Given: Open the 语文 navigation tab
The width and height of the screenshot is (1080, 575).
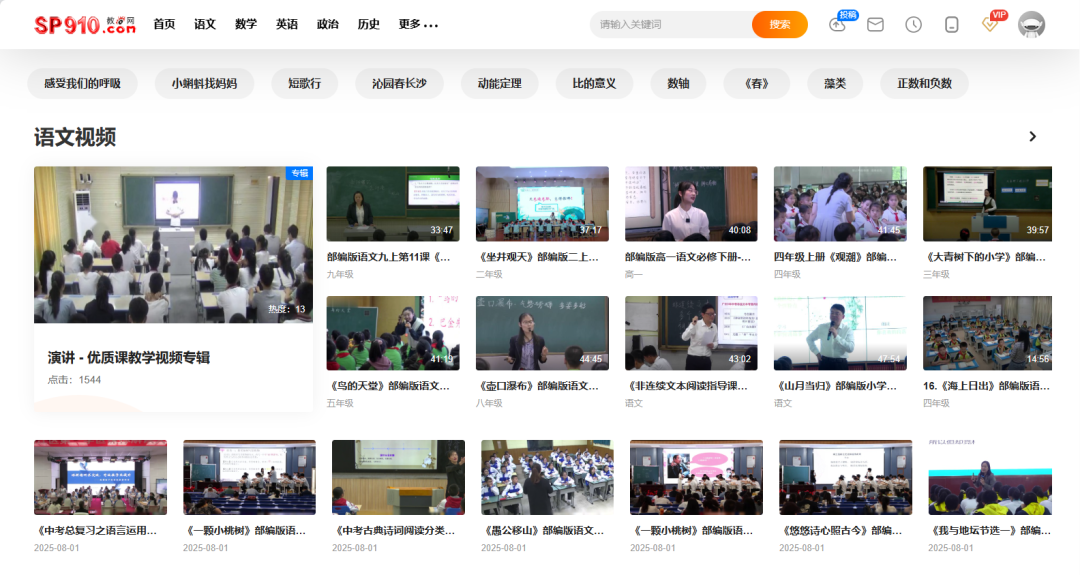Looking at the screenshot, I should (205, 24).
